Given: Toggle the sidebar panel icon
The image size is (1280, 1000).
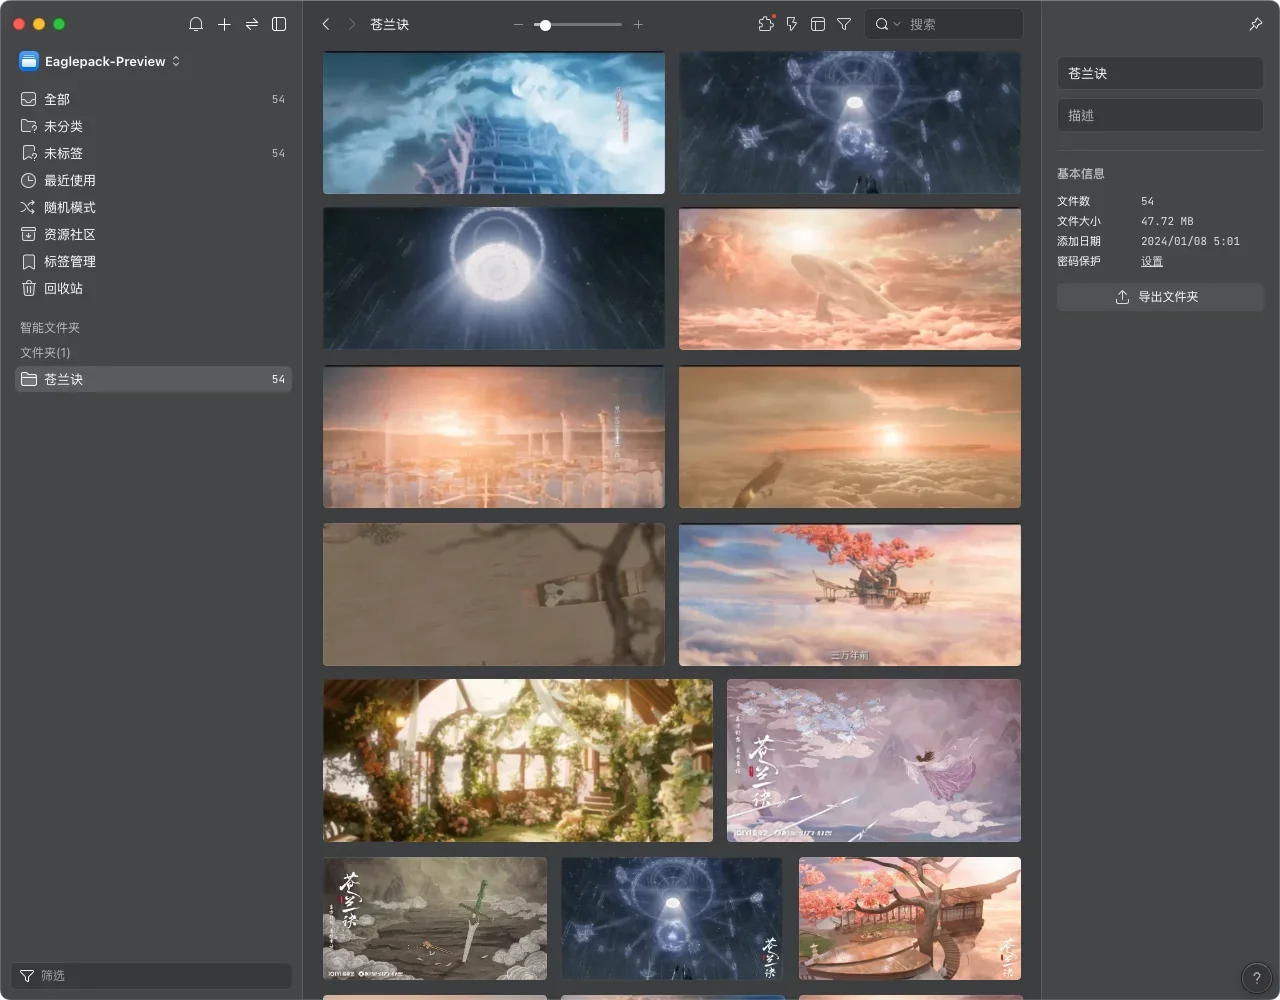Looking at the screenshot, I should point(280,24).
